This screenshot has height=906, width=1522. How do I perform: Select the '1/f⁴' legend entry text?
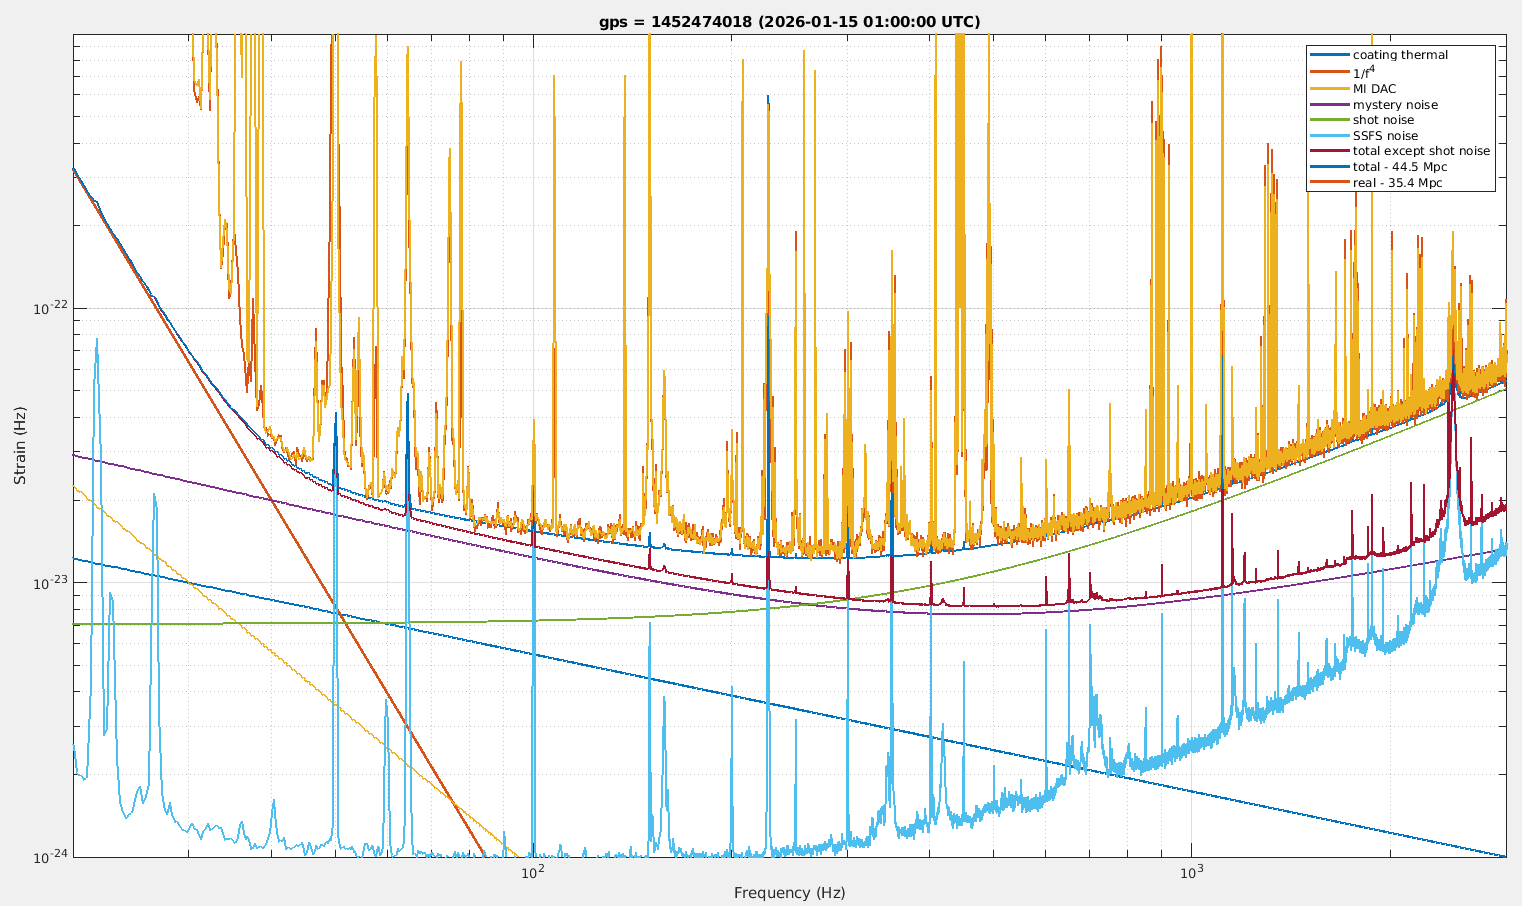point(1364,71)
